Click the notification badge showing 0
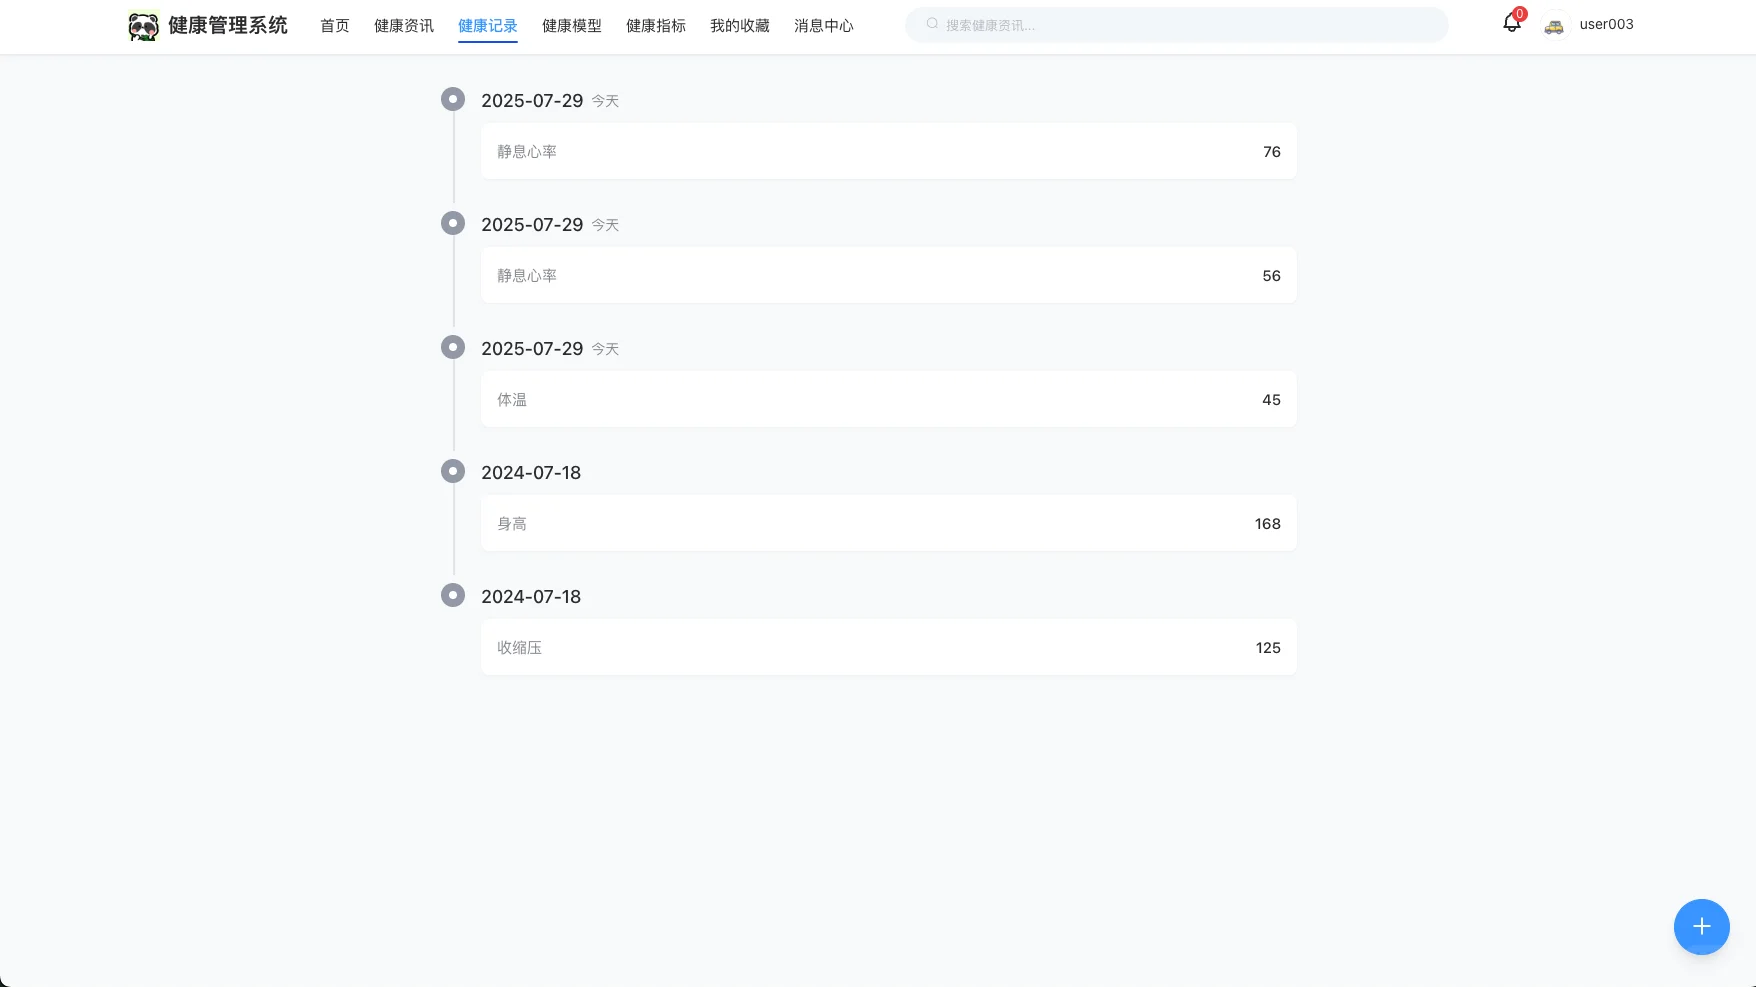Image resolution: width=1756 pixels, height=987 pixels. (x=1521, y=13)
